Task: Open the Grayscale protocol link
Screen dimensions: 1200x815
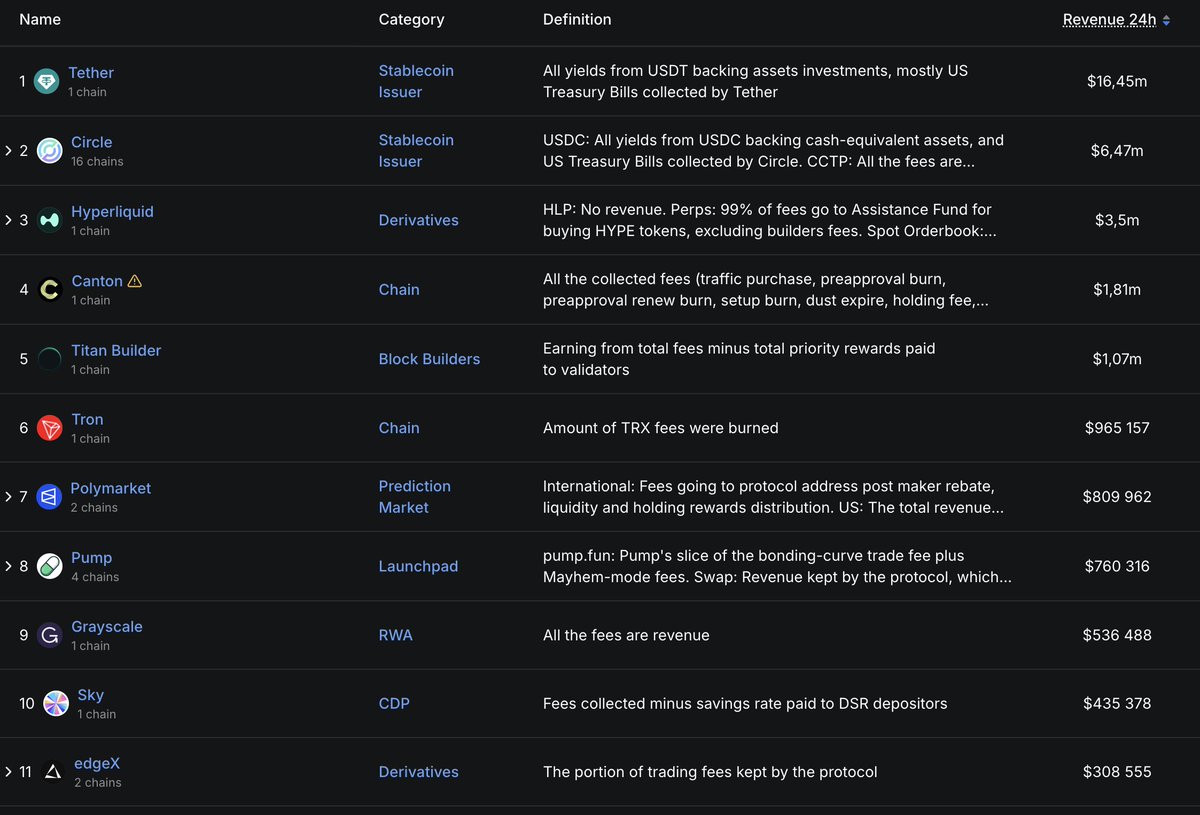Action: pyautogui.click(x=107, y=626)
